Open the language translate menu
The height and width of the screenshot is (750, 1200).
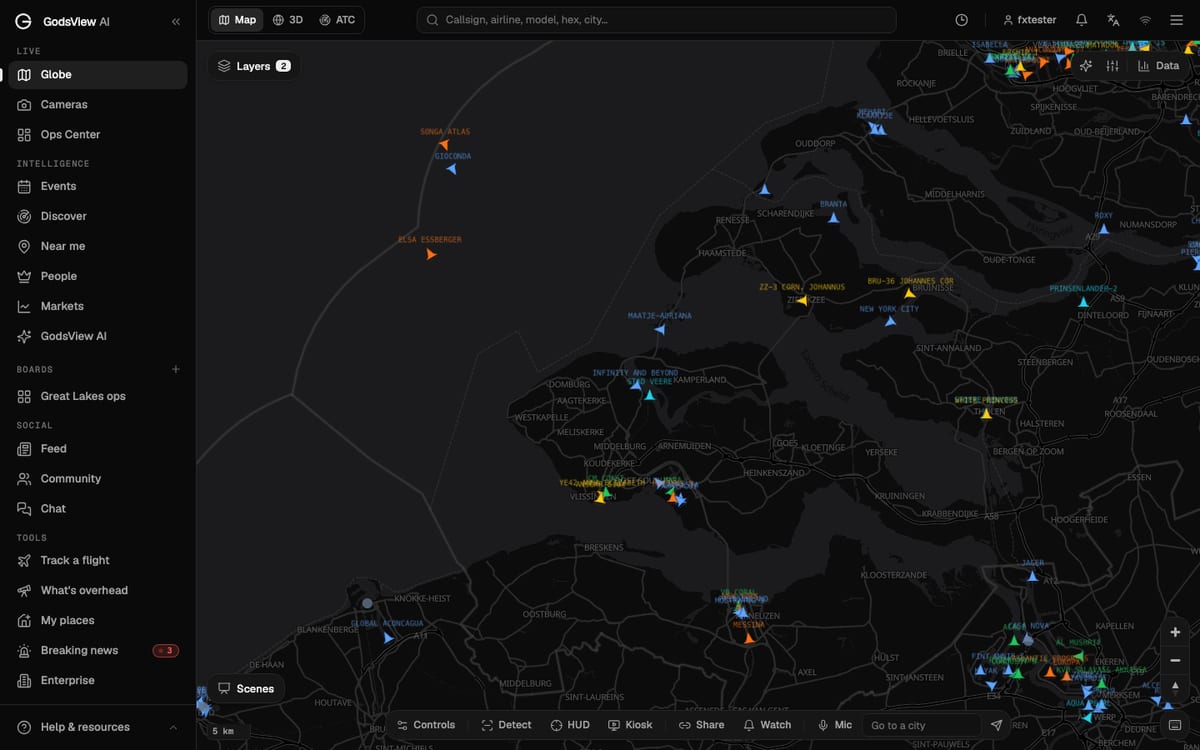pyautogui.click(x=1113, y=20)
